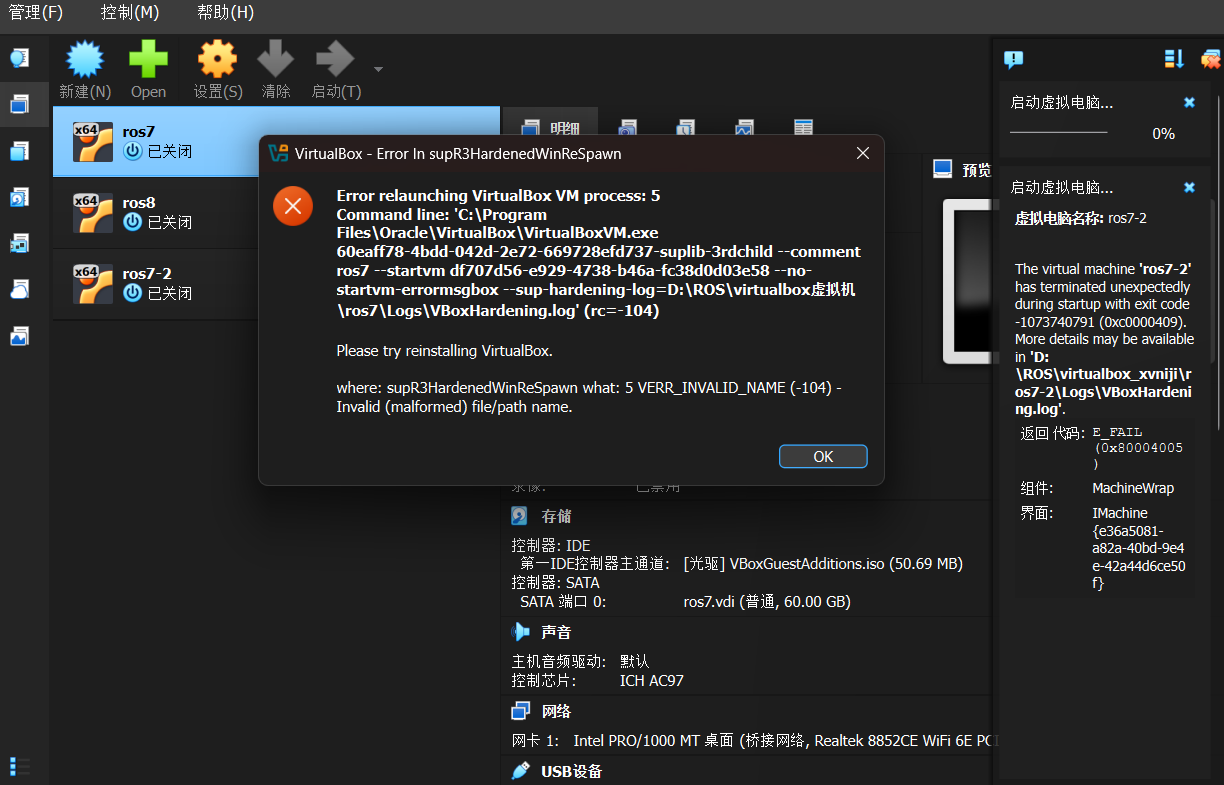
Task: Click the list toggle icon at sidebar bottom
Action: click(x=20, y=766)
